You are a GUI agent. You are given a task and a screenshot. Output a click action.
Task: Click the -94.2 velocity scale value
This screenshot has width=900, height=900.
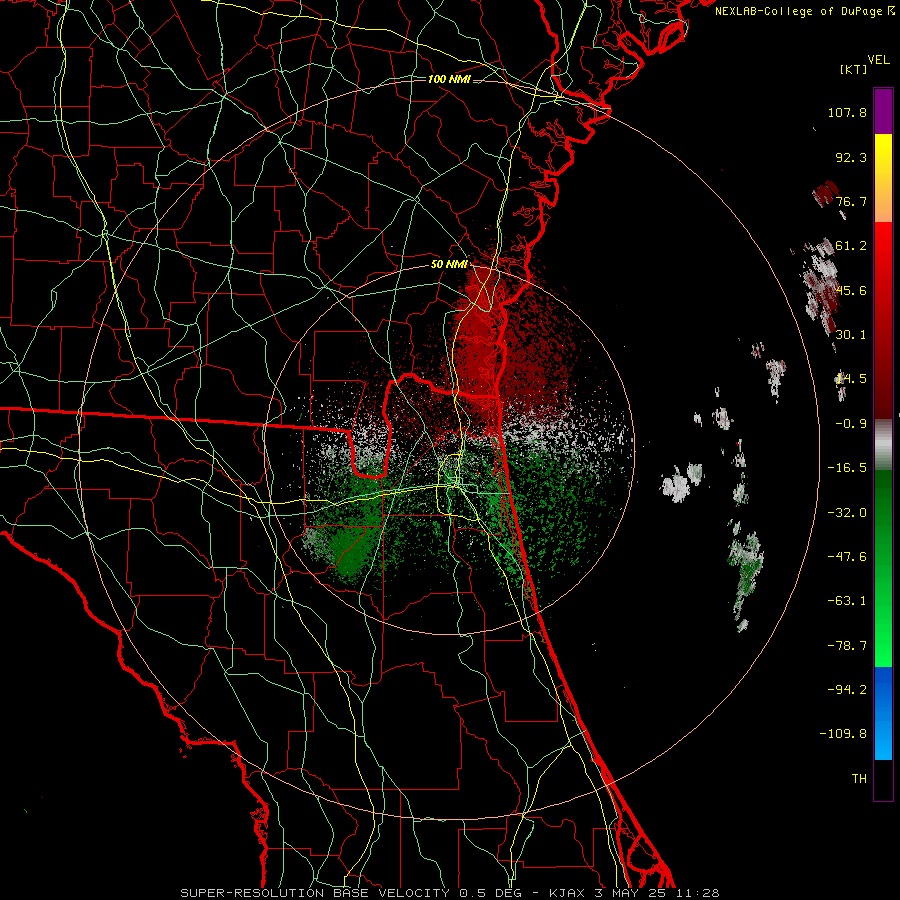(x=847, y=689)
